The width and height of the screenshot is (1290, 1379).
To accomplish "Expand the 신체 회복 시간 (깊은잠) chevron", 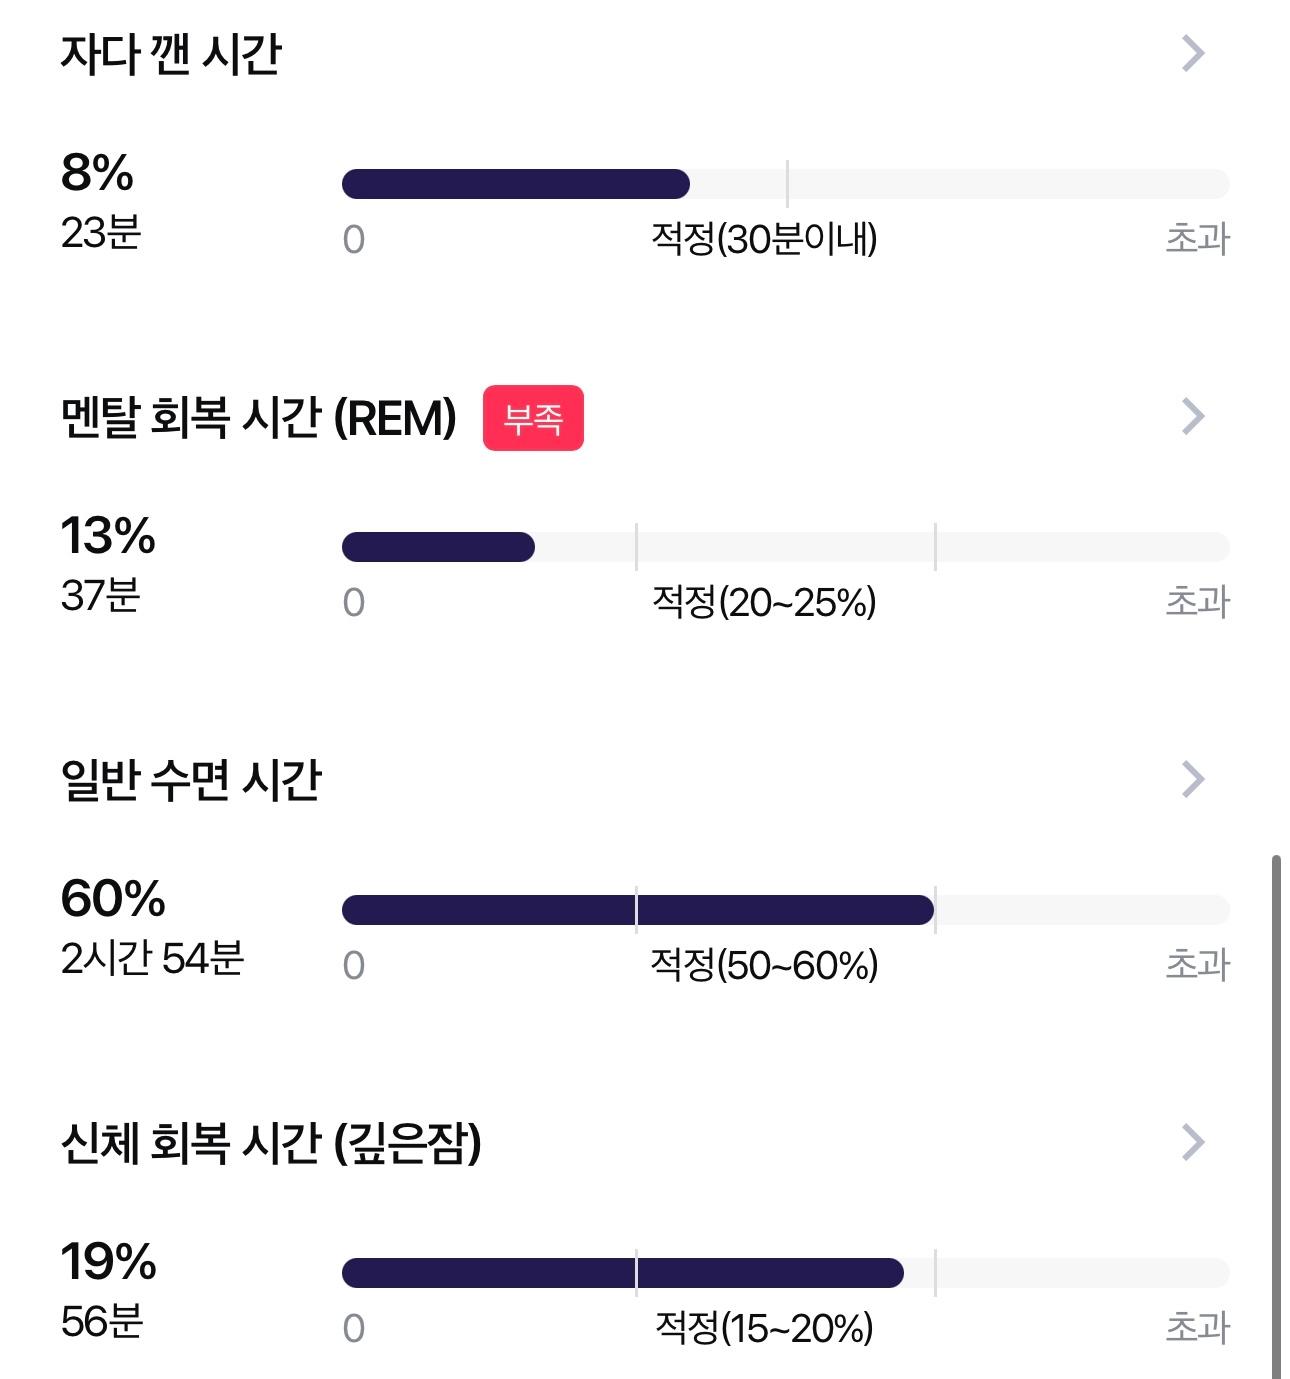I will tap(1193, 1143).
